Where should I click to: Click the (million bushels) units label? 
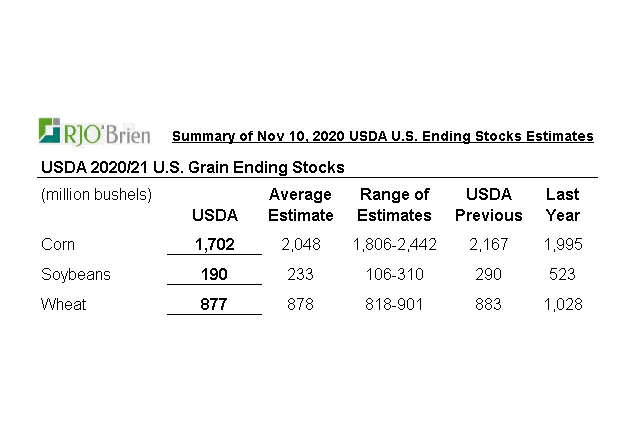[96, 194]
